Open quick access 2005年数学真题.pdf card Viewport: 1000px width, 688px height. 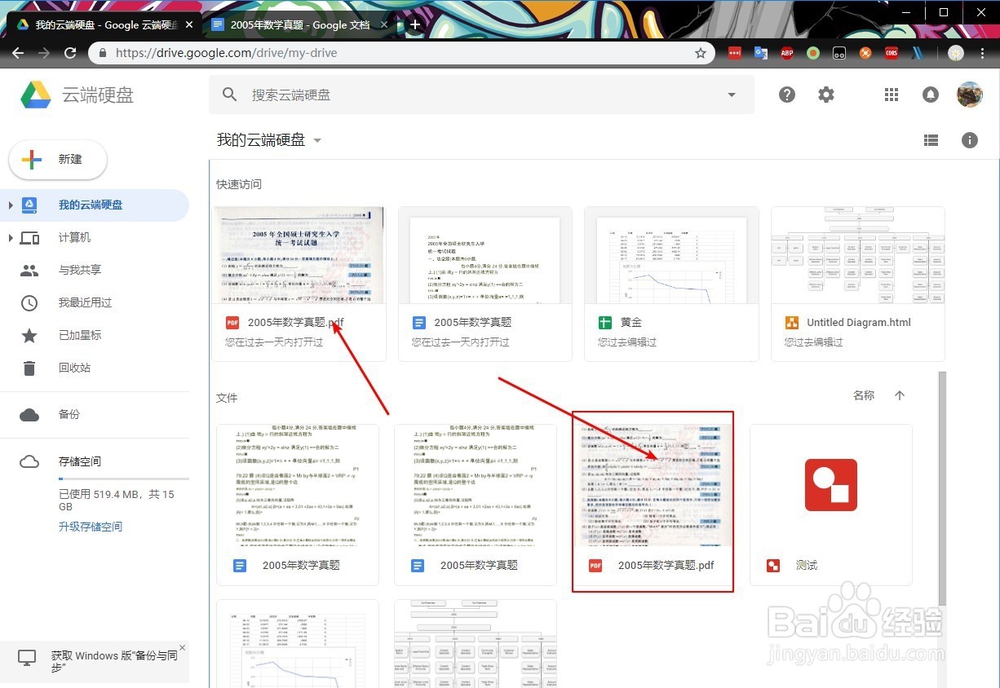(299, 284)
